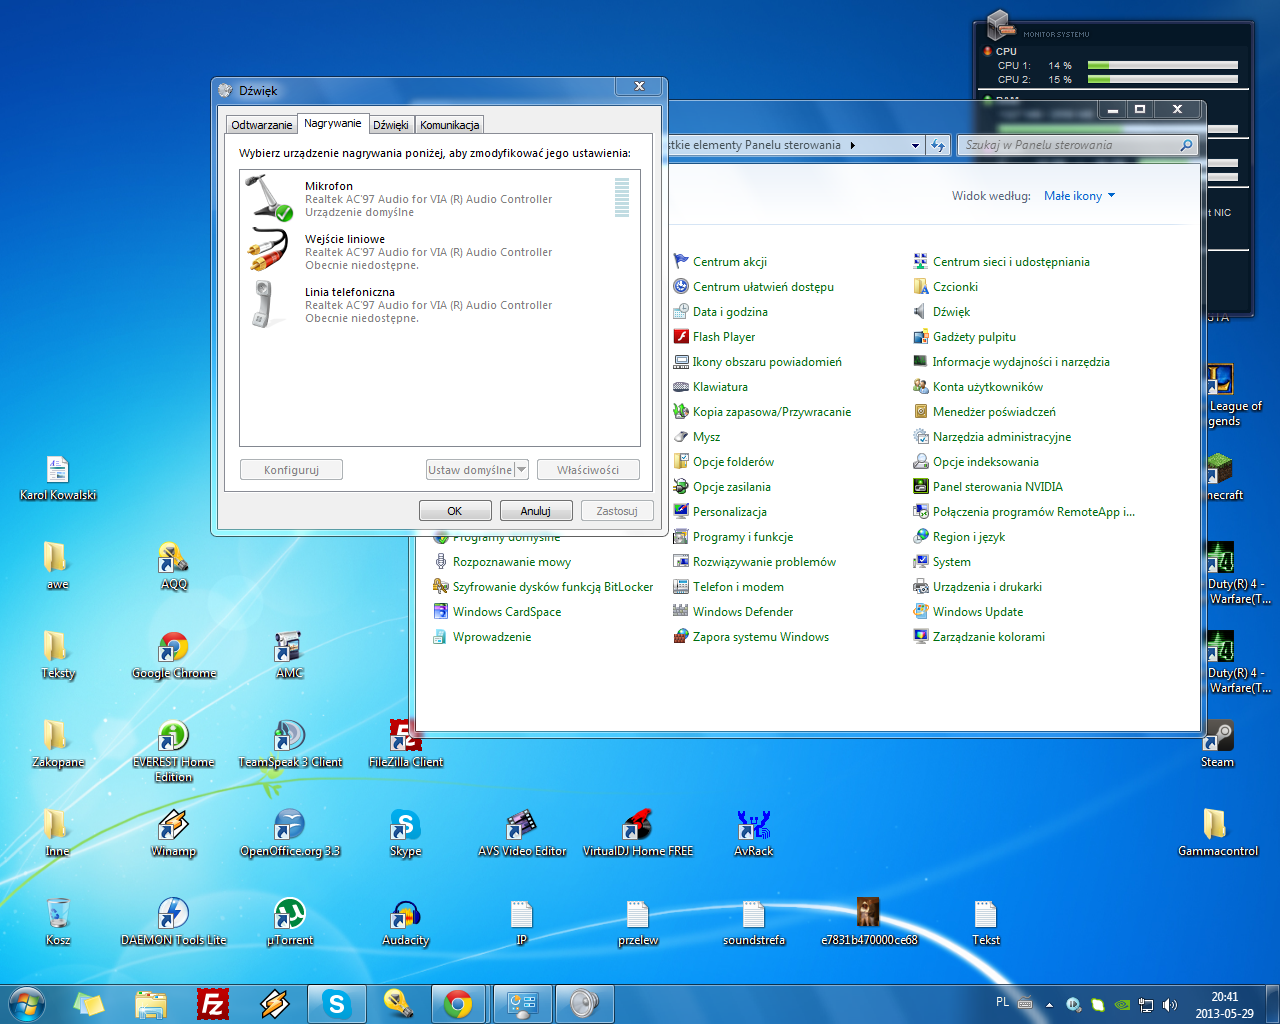Image resolution: width=1280 pixels, height=1024 pixels.
Task: Open TeamSpeak 3 Client desktop icon
Action: pos(290,744)
